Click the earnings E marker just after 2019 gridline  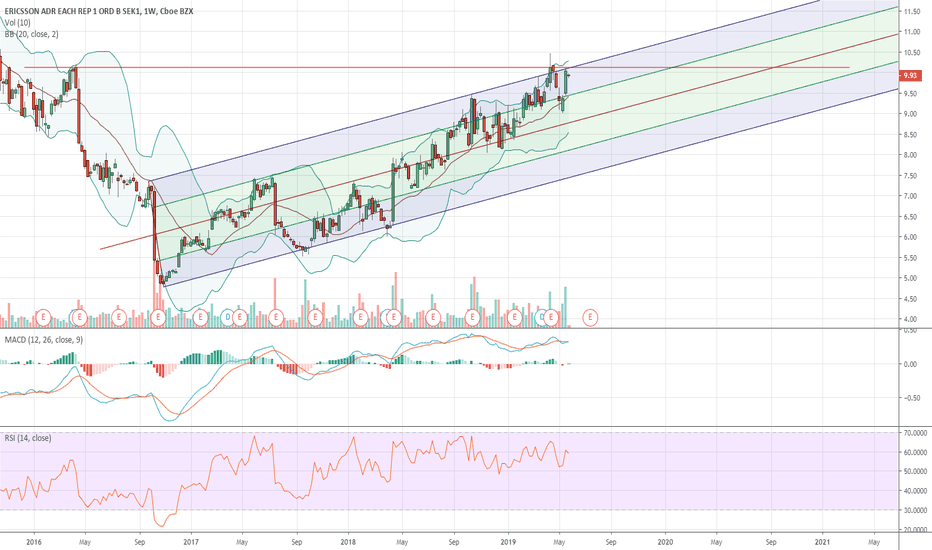click(x=515, y=318)
